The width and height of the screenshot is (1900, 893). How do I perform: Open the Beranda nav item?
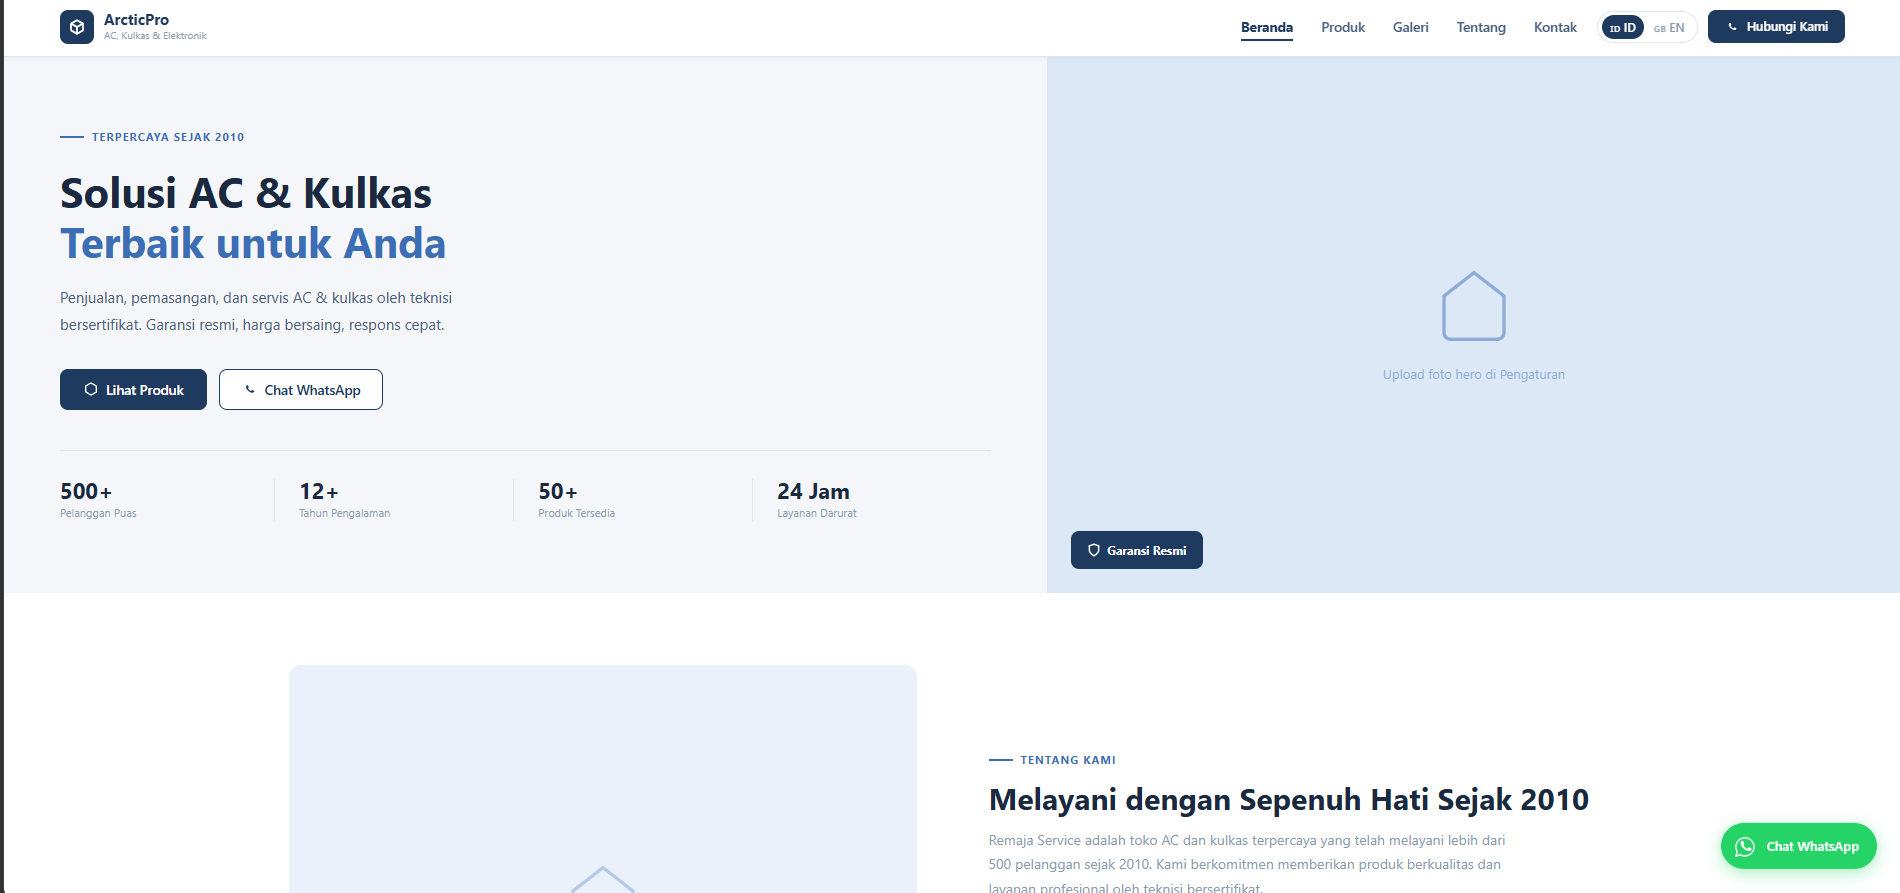[1267, 27]
